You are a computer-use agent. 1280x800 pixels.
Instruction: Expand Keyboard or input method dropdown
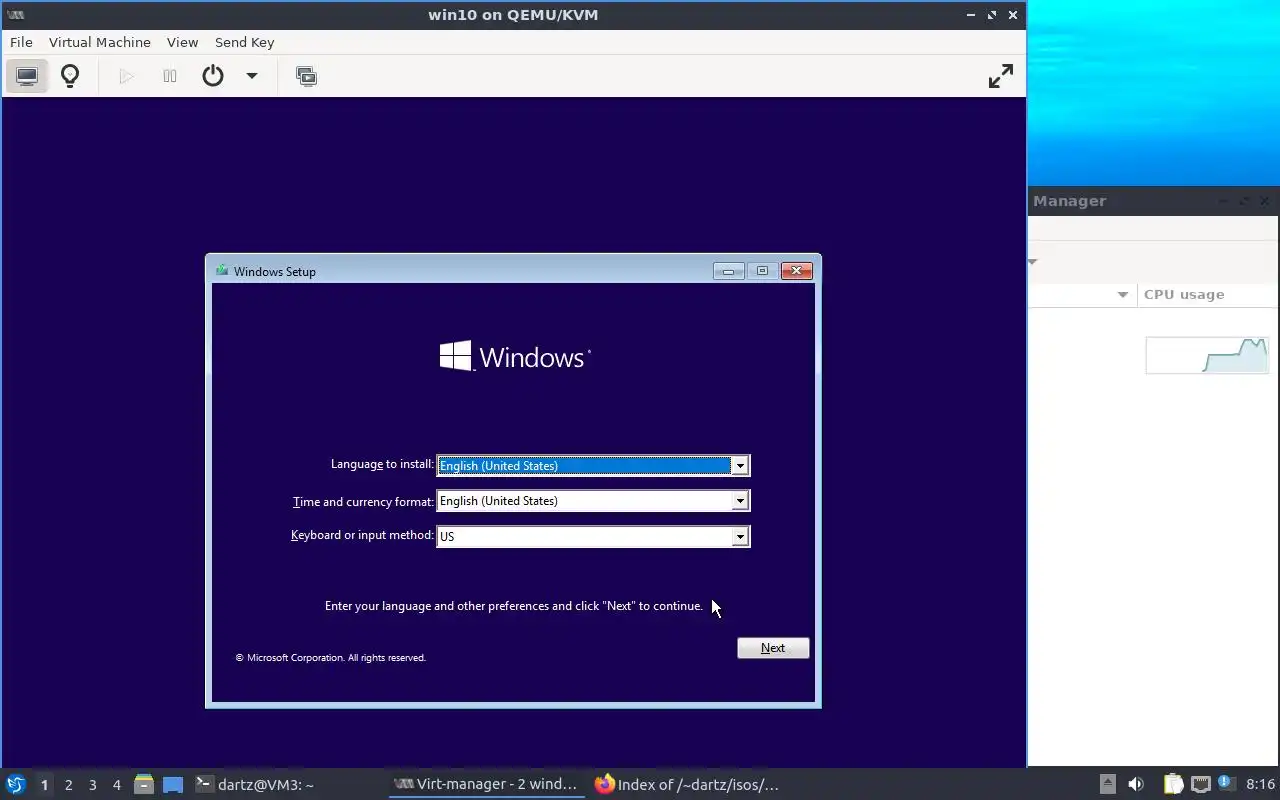tap(740, 537)
